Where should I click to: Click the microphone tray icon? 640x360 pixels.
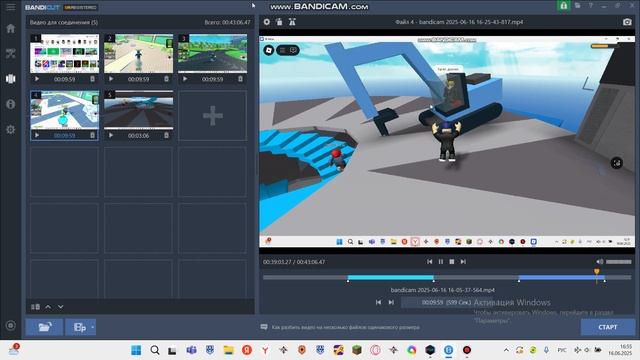point(546,350)
